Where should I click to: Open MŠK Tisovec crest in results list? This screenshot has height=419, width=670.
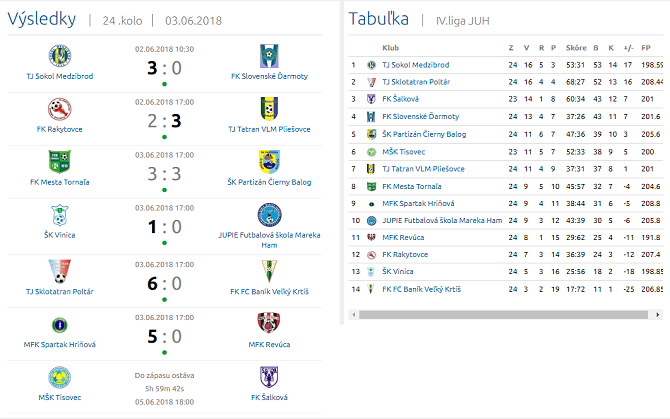point(60,377)
